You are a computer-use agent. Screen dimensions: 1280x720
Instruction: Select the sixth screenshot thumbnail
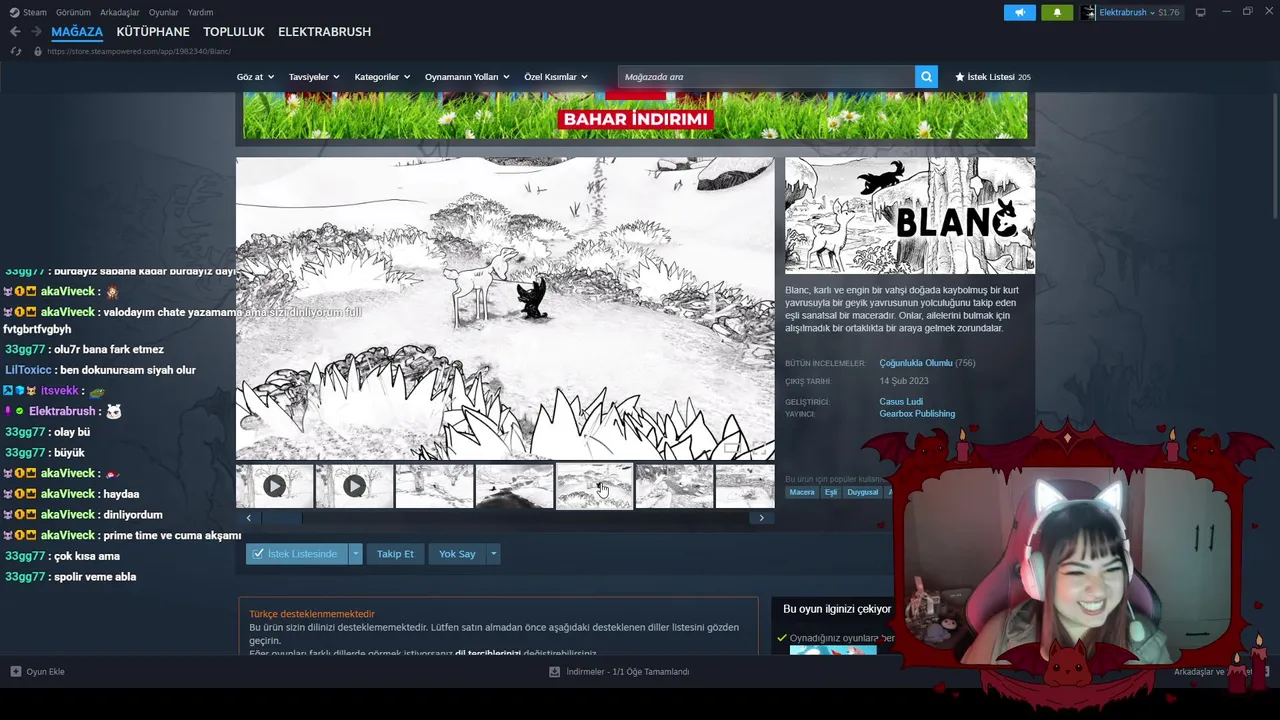[674, 486]
